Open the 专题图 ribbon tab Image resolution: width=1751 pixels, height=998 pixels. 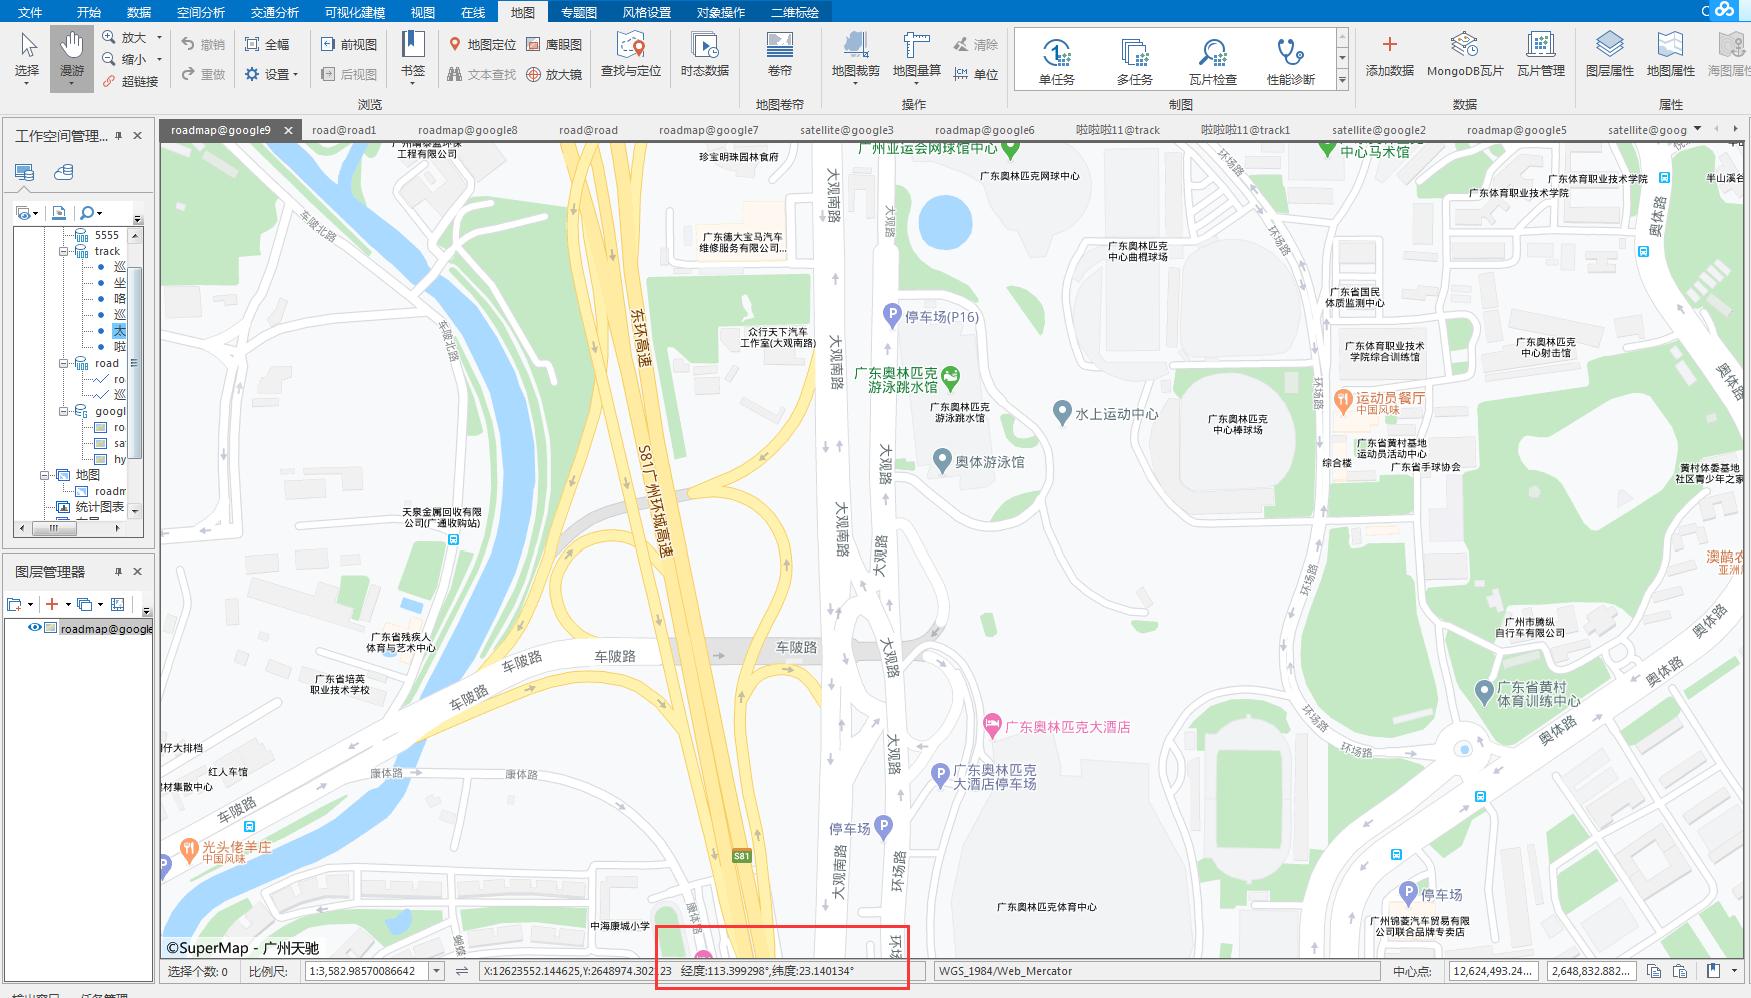(x=579, y=12)
